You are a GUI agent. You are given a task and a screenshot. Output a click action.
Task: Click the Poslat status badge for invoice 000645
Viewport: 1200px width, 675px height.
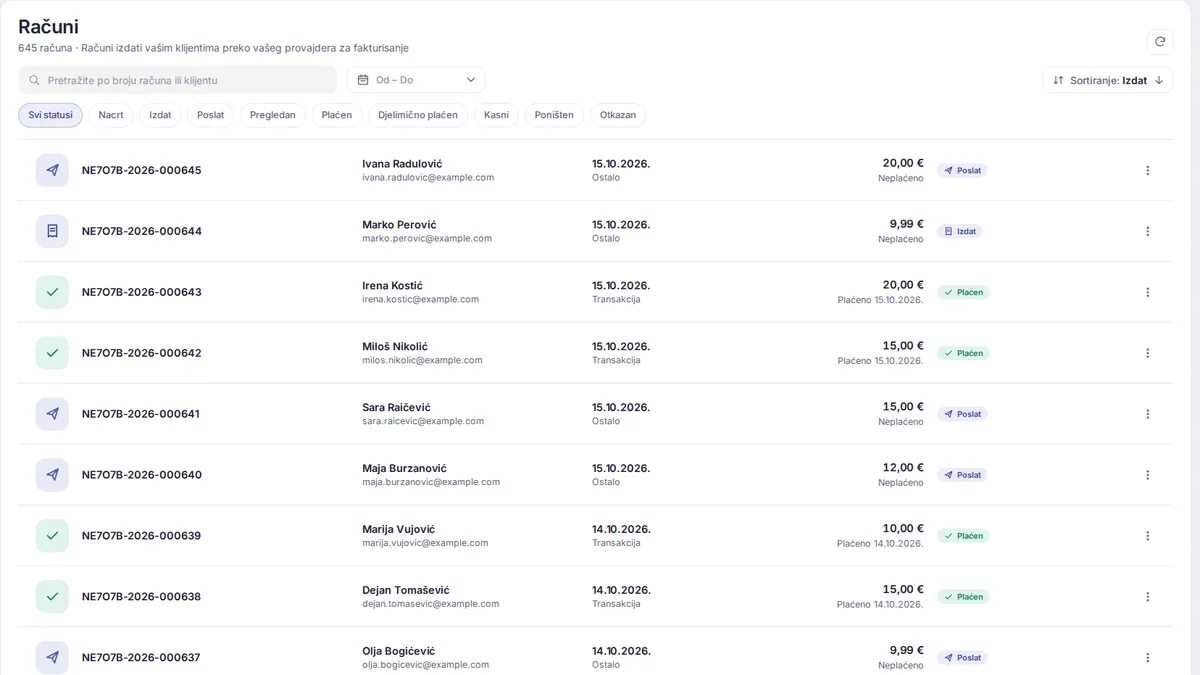coord(962,170)
